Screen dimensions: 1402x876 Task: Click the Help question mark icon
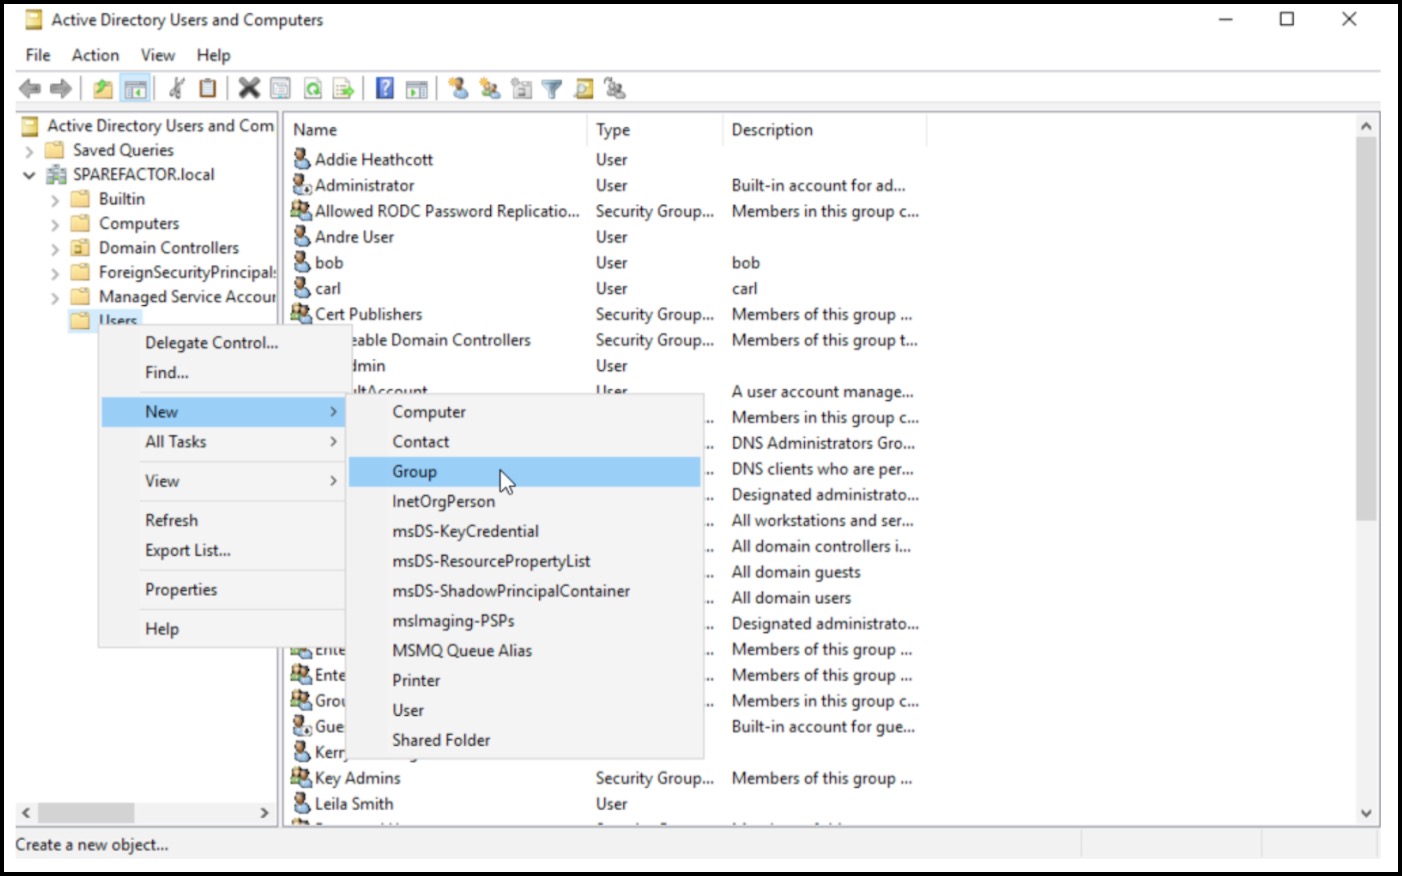click(385, 89)
